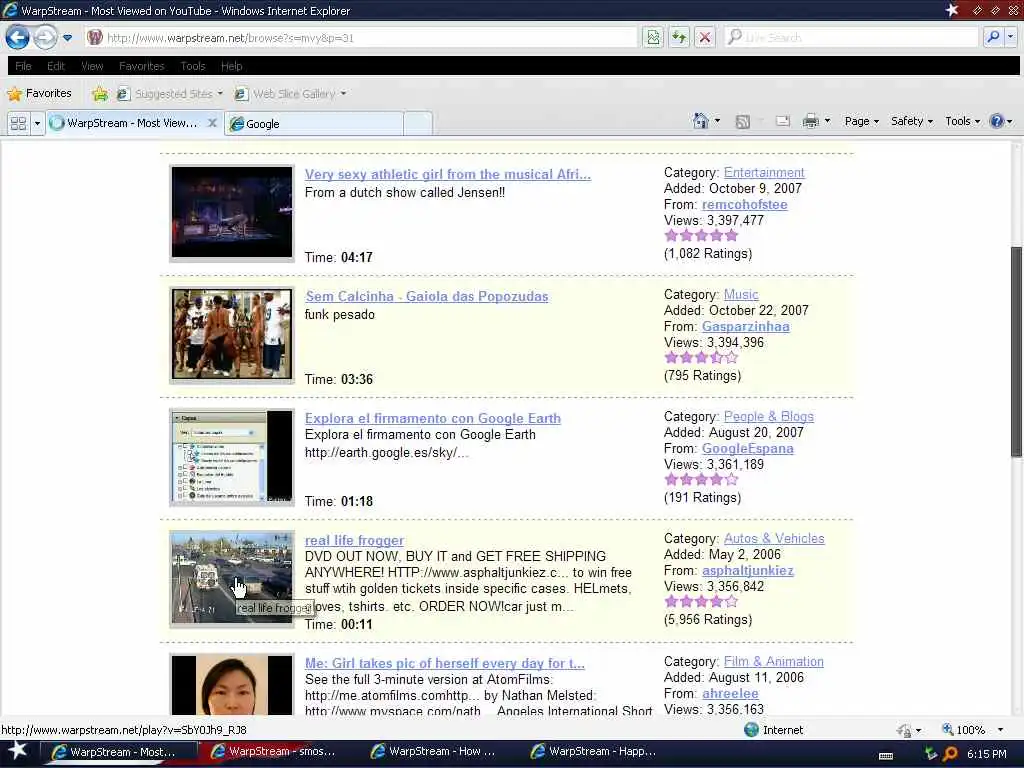The image size is (1024, 768).
Task: Open the Print options dropdown arrow
Action: (x=827, y=121)
